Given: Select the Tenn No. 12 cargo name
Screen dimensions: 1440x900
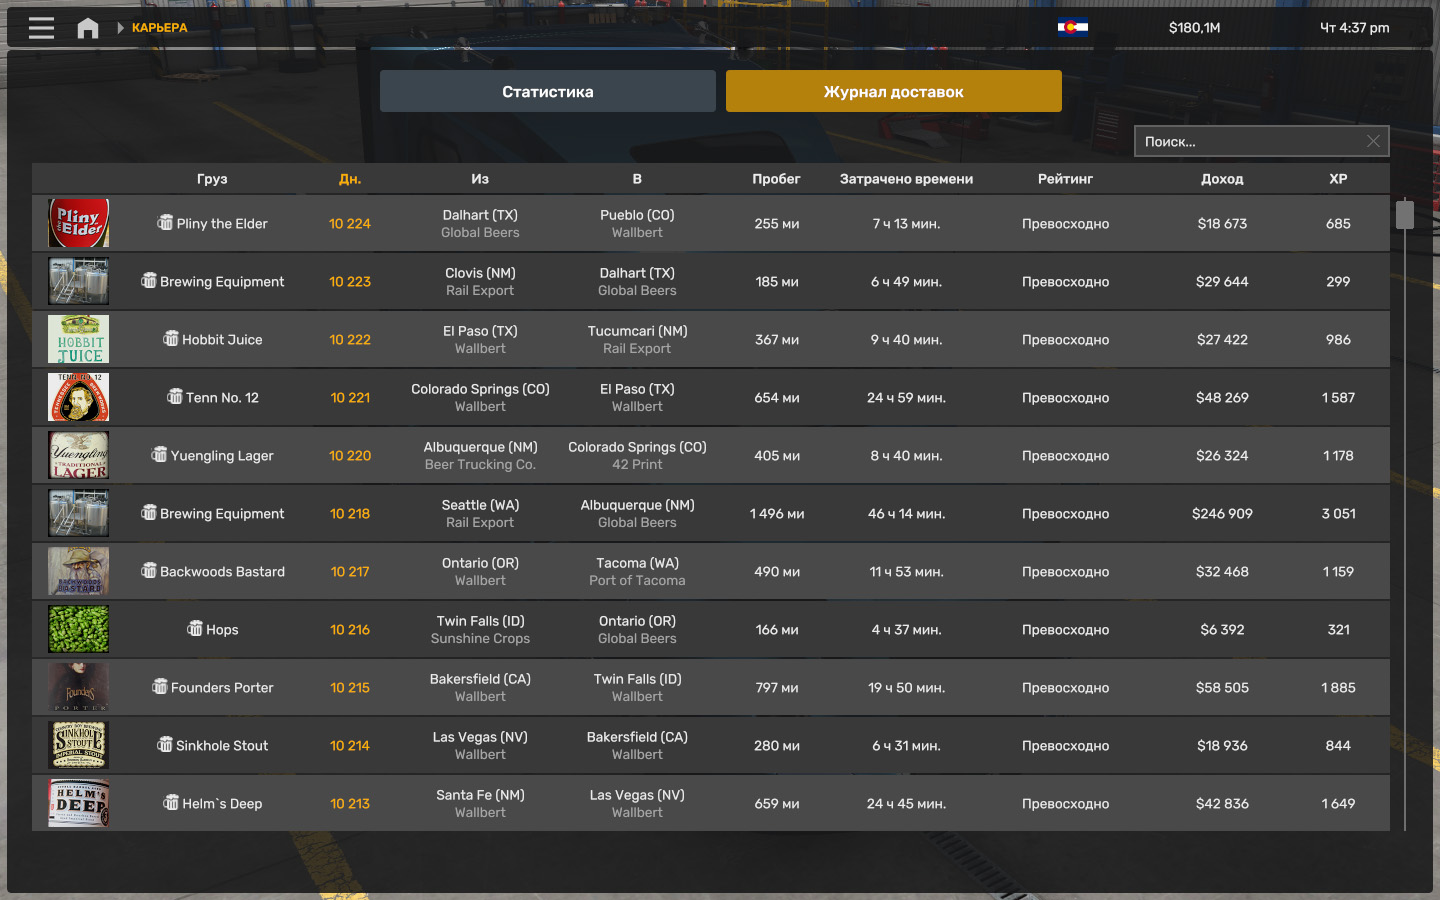Looking at the screenshot, I should (x=222, y=398).
